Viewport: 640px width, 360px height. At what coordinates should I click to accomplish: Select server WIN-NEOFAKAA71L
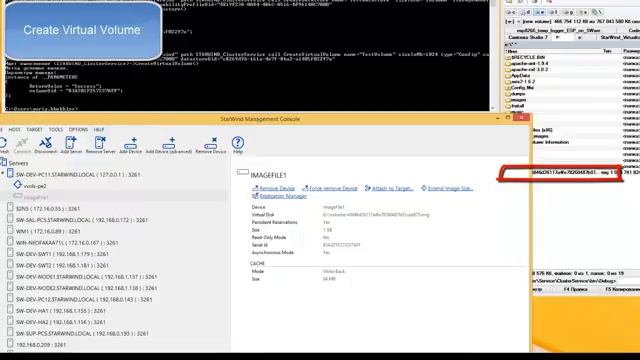coord(67,243)
